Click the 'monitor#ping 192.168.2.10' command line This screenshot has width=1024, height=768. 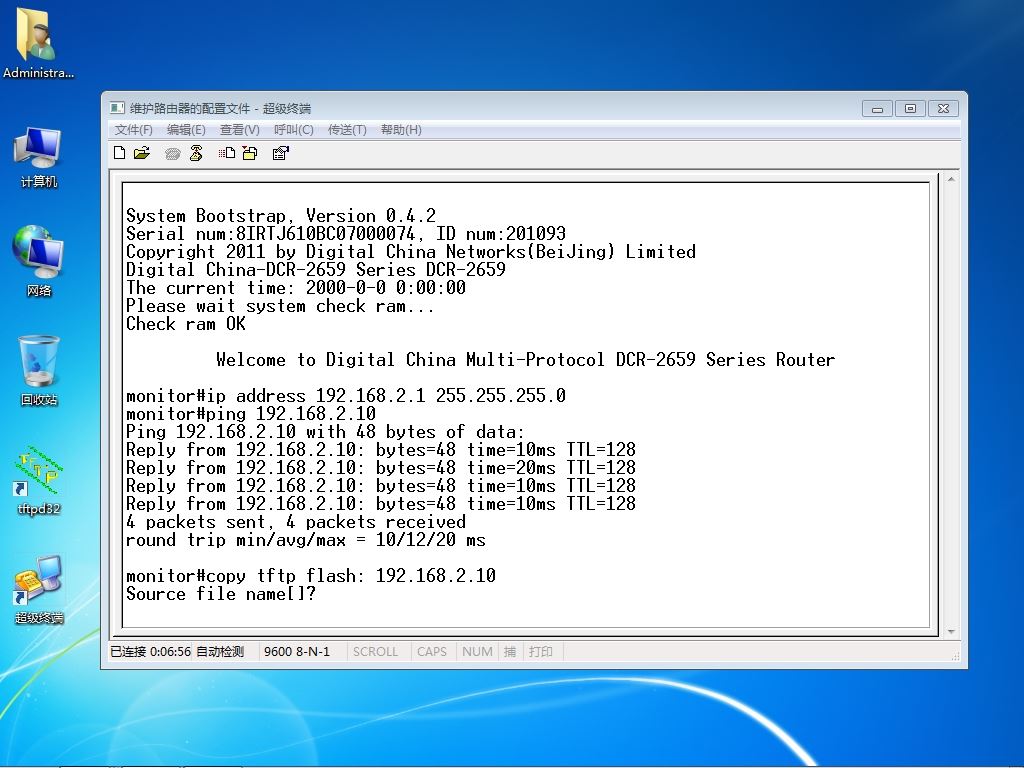pyautogui.click(x=251, y=413)
